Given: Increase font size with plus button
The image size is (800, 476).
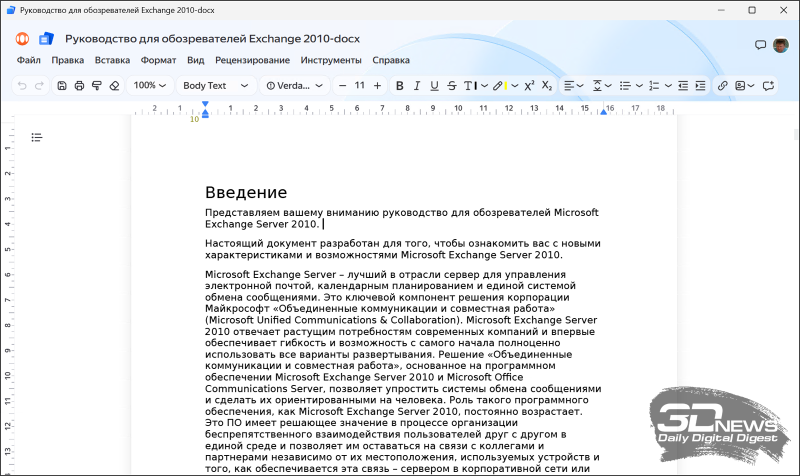Looking at the screenshot, I should coord(378,86).
